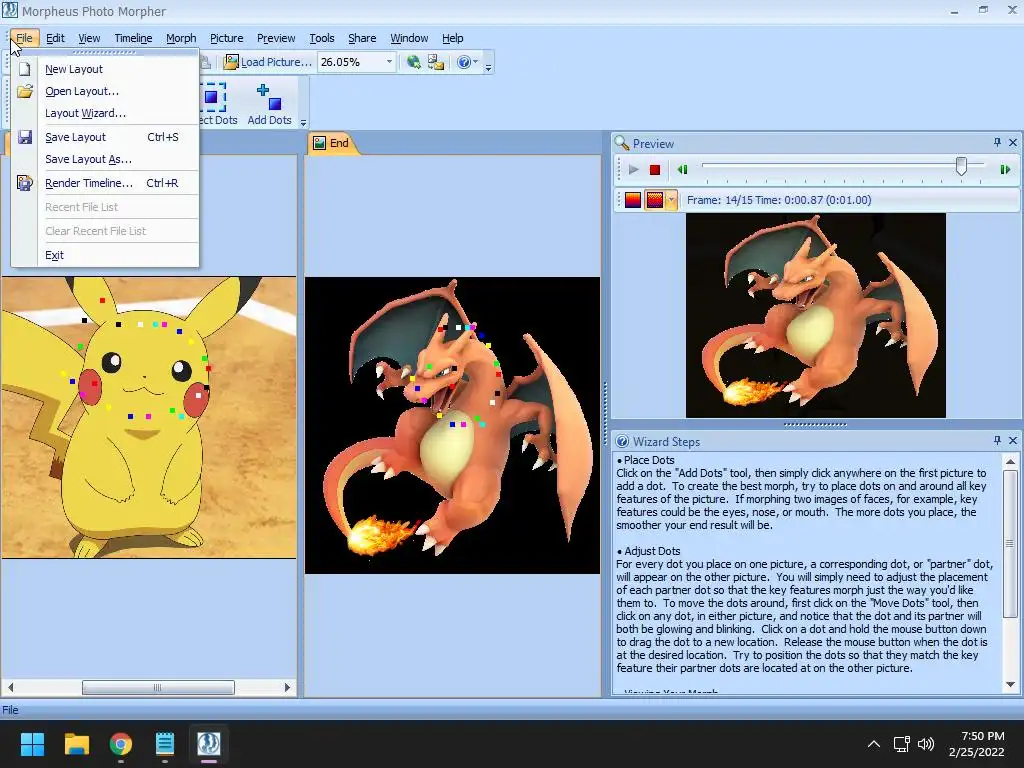
Task: Open the dots toolbar options overflow arrow
Action: click(303, 122)
